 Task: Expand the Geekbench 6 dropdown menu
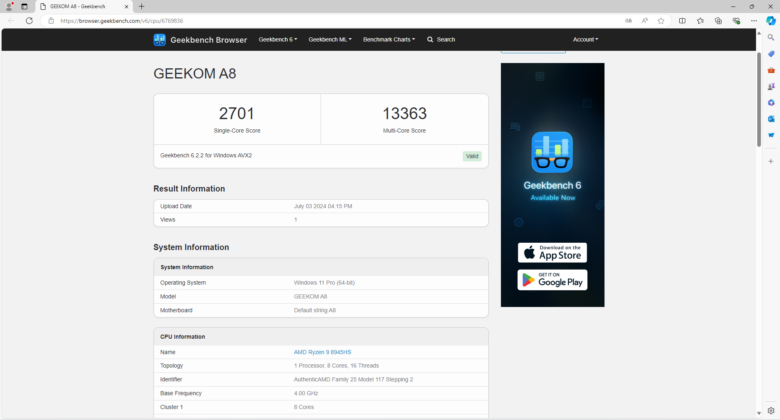[278, 39]
